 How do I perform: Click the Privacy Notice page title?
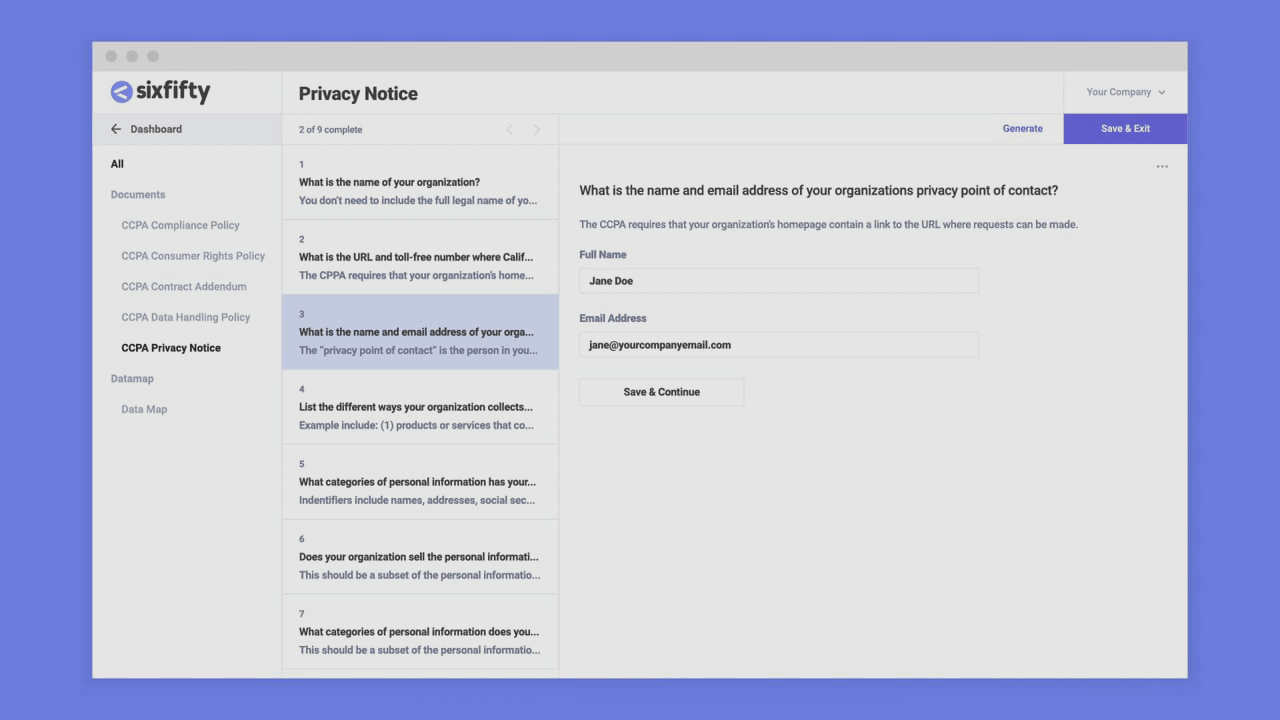click(358, 94)
